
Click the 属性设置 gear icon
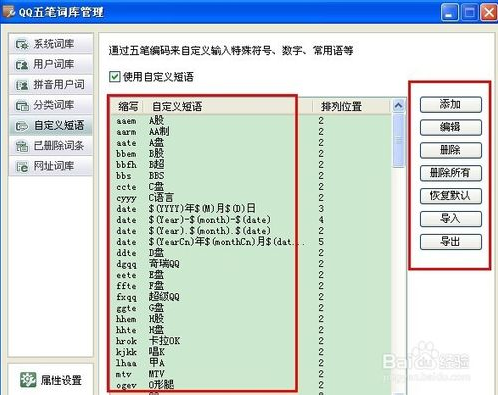28,380
